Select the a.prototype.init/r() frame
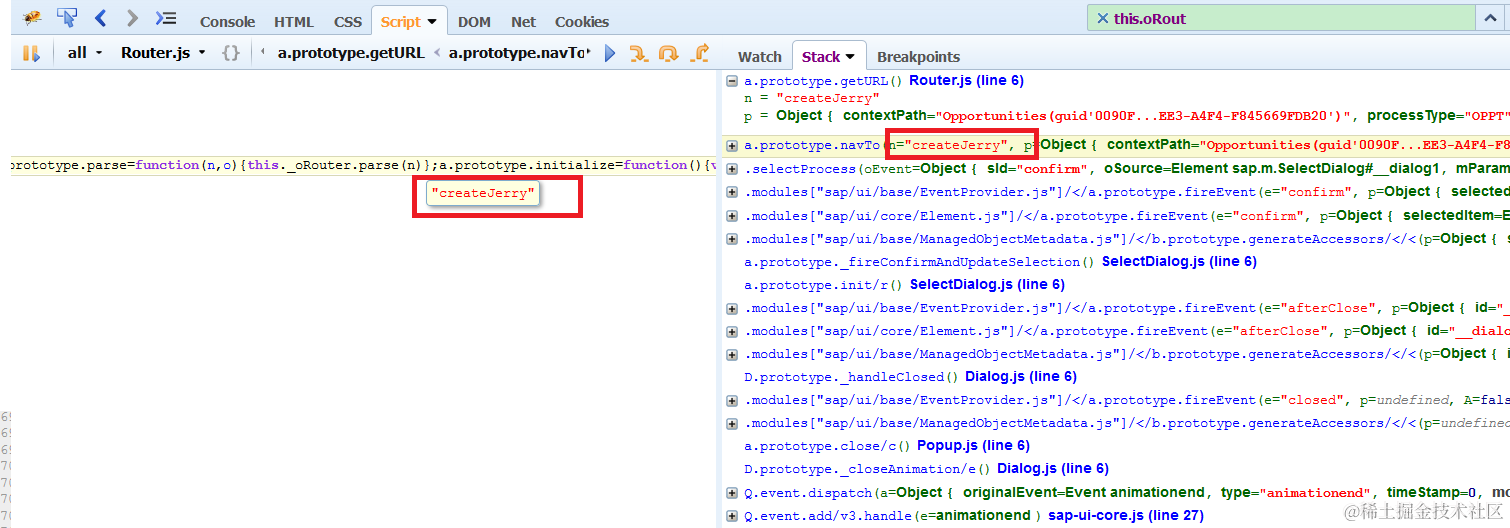The width and height of the screenshot is (1510, 528). [x=824, y=284]
